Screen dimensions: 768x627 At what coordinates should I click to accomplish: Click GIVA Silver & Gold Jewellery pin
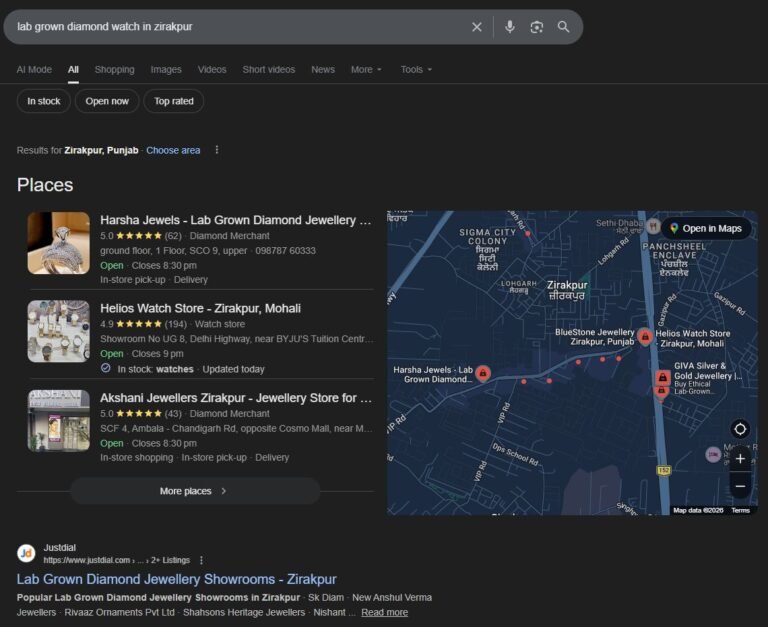pyautogui.click(x=662, y=377)
